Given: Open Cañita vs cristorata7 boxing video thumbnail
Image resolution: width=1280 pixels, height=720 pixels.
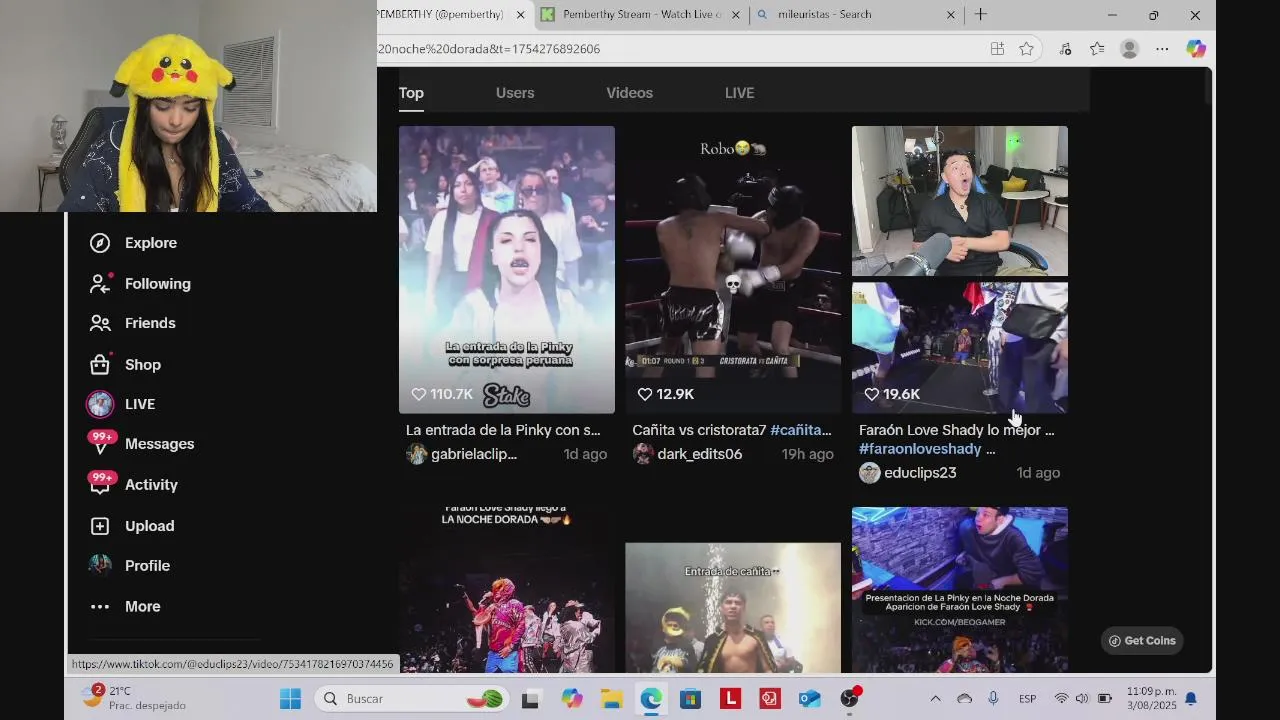Looking at the screenshot, I should pyautogui.click(x=733, y=270).
